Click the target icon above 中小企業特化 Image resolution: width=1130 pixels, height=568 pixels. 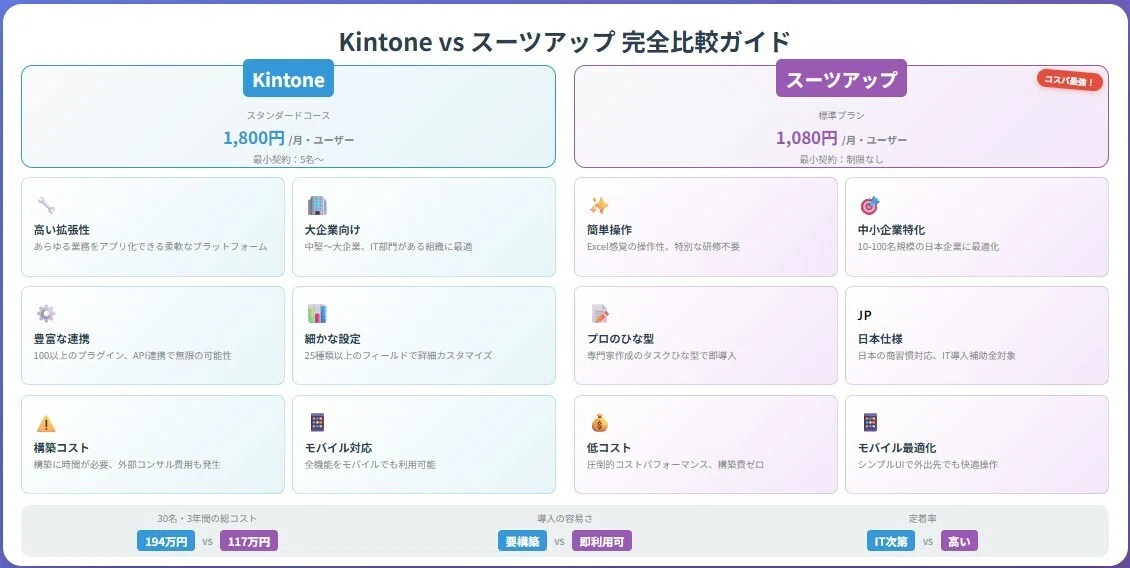[870, 205]
